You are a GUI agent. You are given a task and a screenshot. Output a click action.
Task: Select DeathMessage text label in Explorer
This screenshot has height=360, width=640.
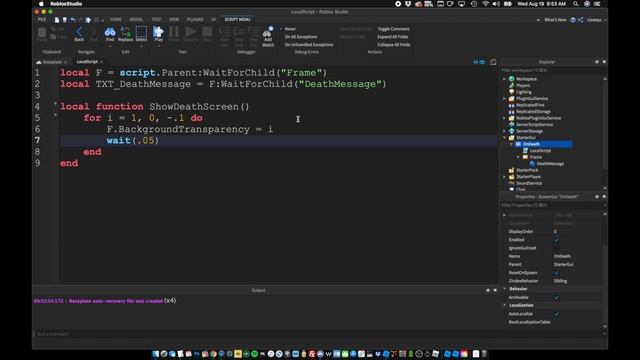click(x=550, y=164)
